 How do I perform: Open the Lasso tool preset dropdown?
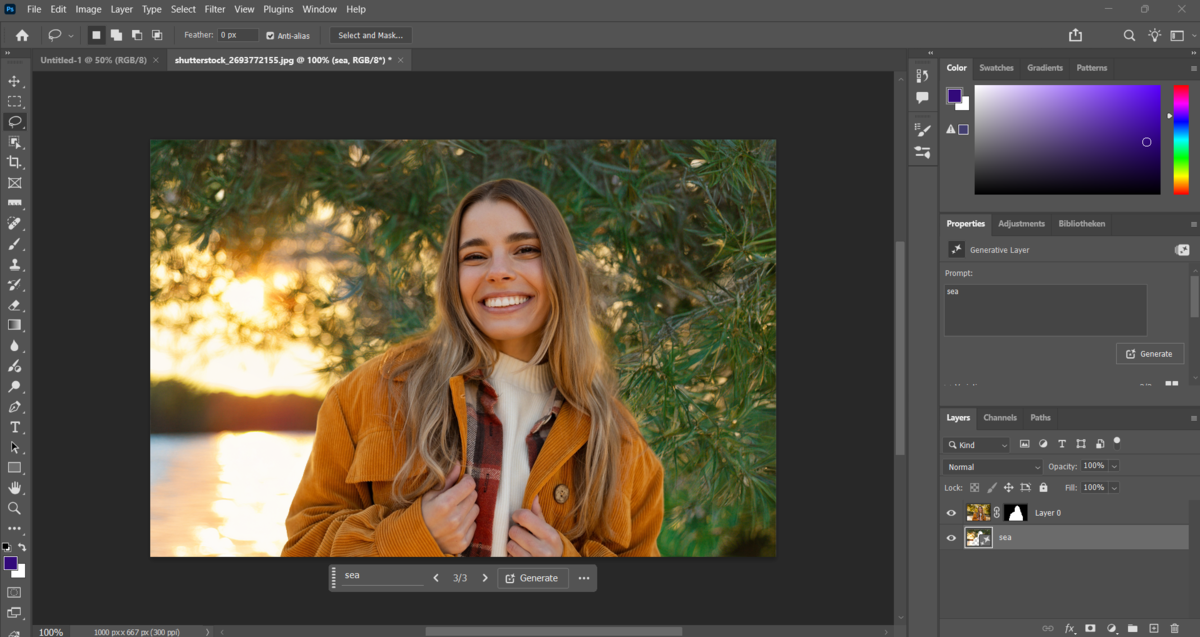tap(71, 35)
